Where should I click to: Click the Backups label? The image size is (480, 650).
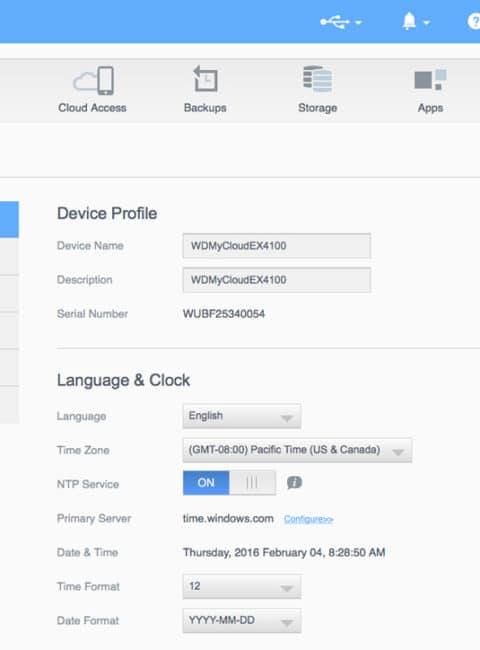(205, 108)
